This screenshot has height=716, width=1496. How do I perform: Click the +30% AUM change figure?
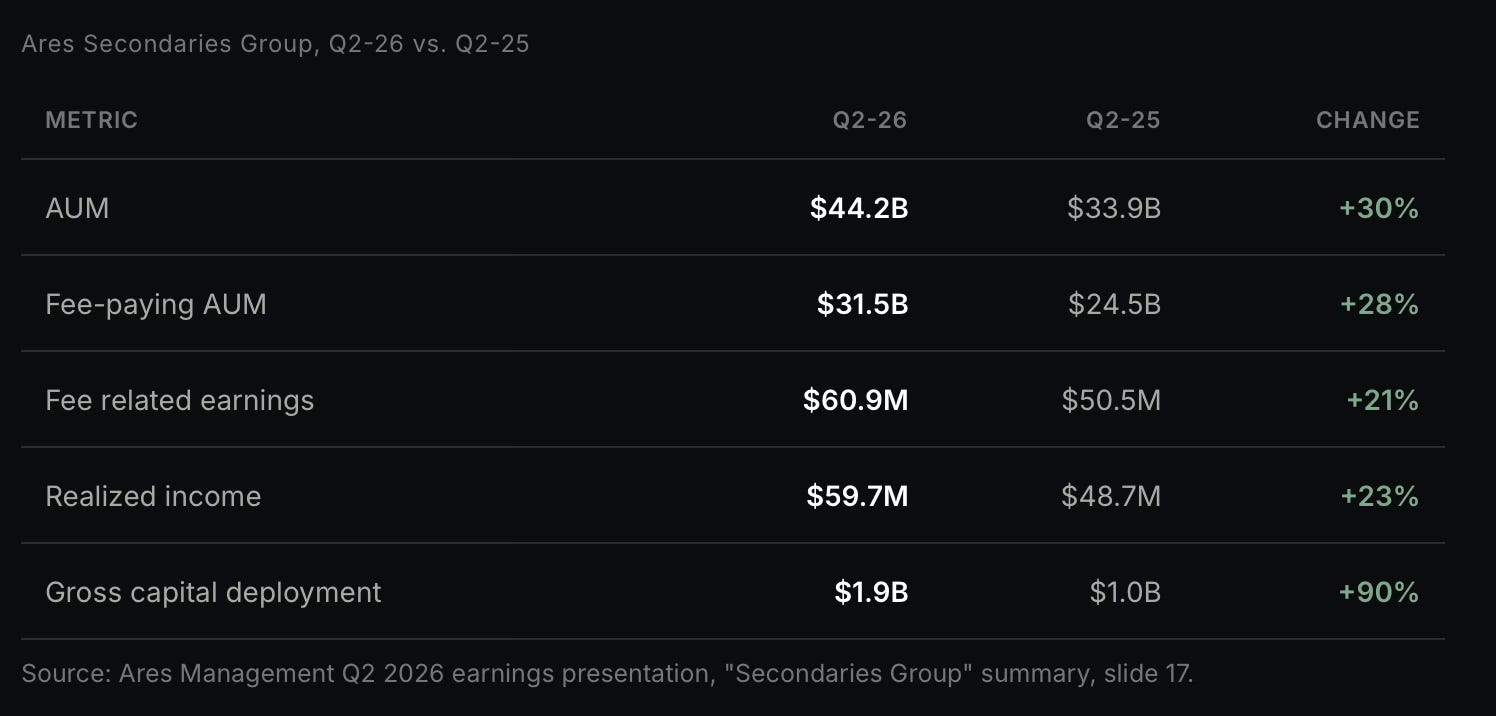pos(1378,208)
